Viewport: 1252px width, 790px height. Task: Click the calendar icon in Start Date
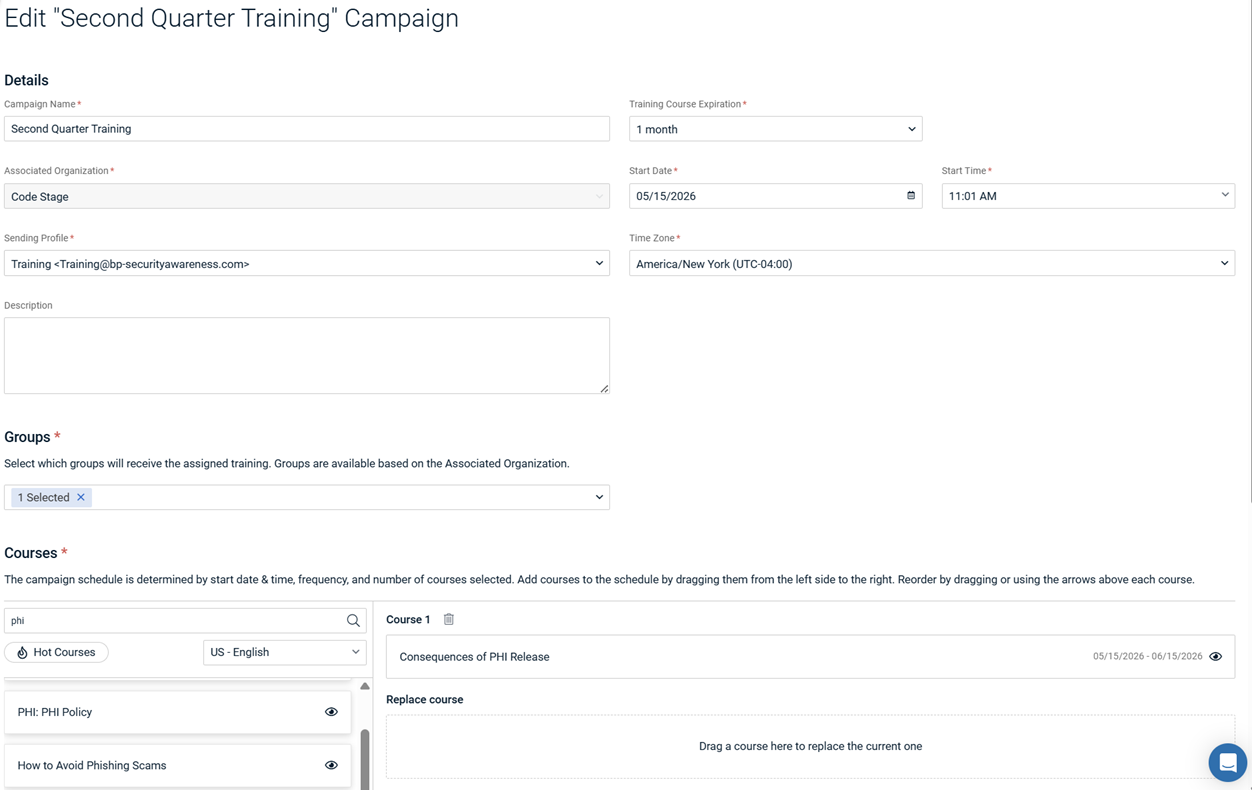911,196
